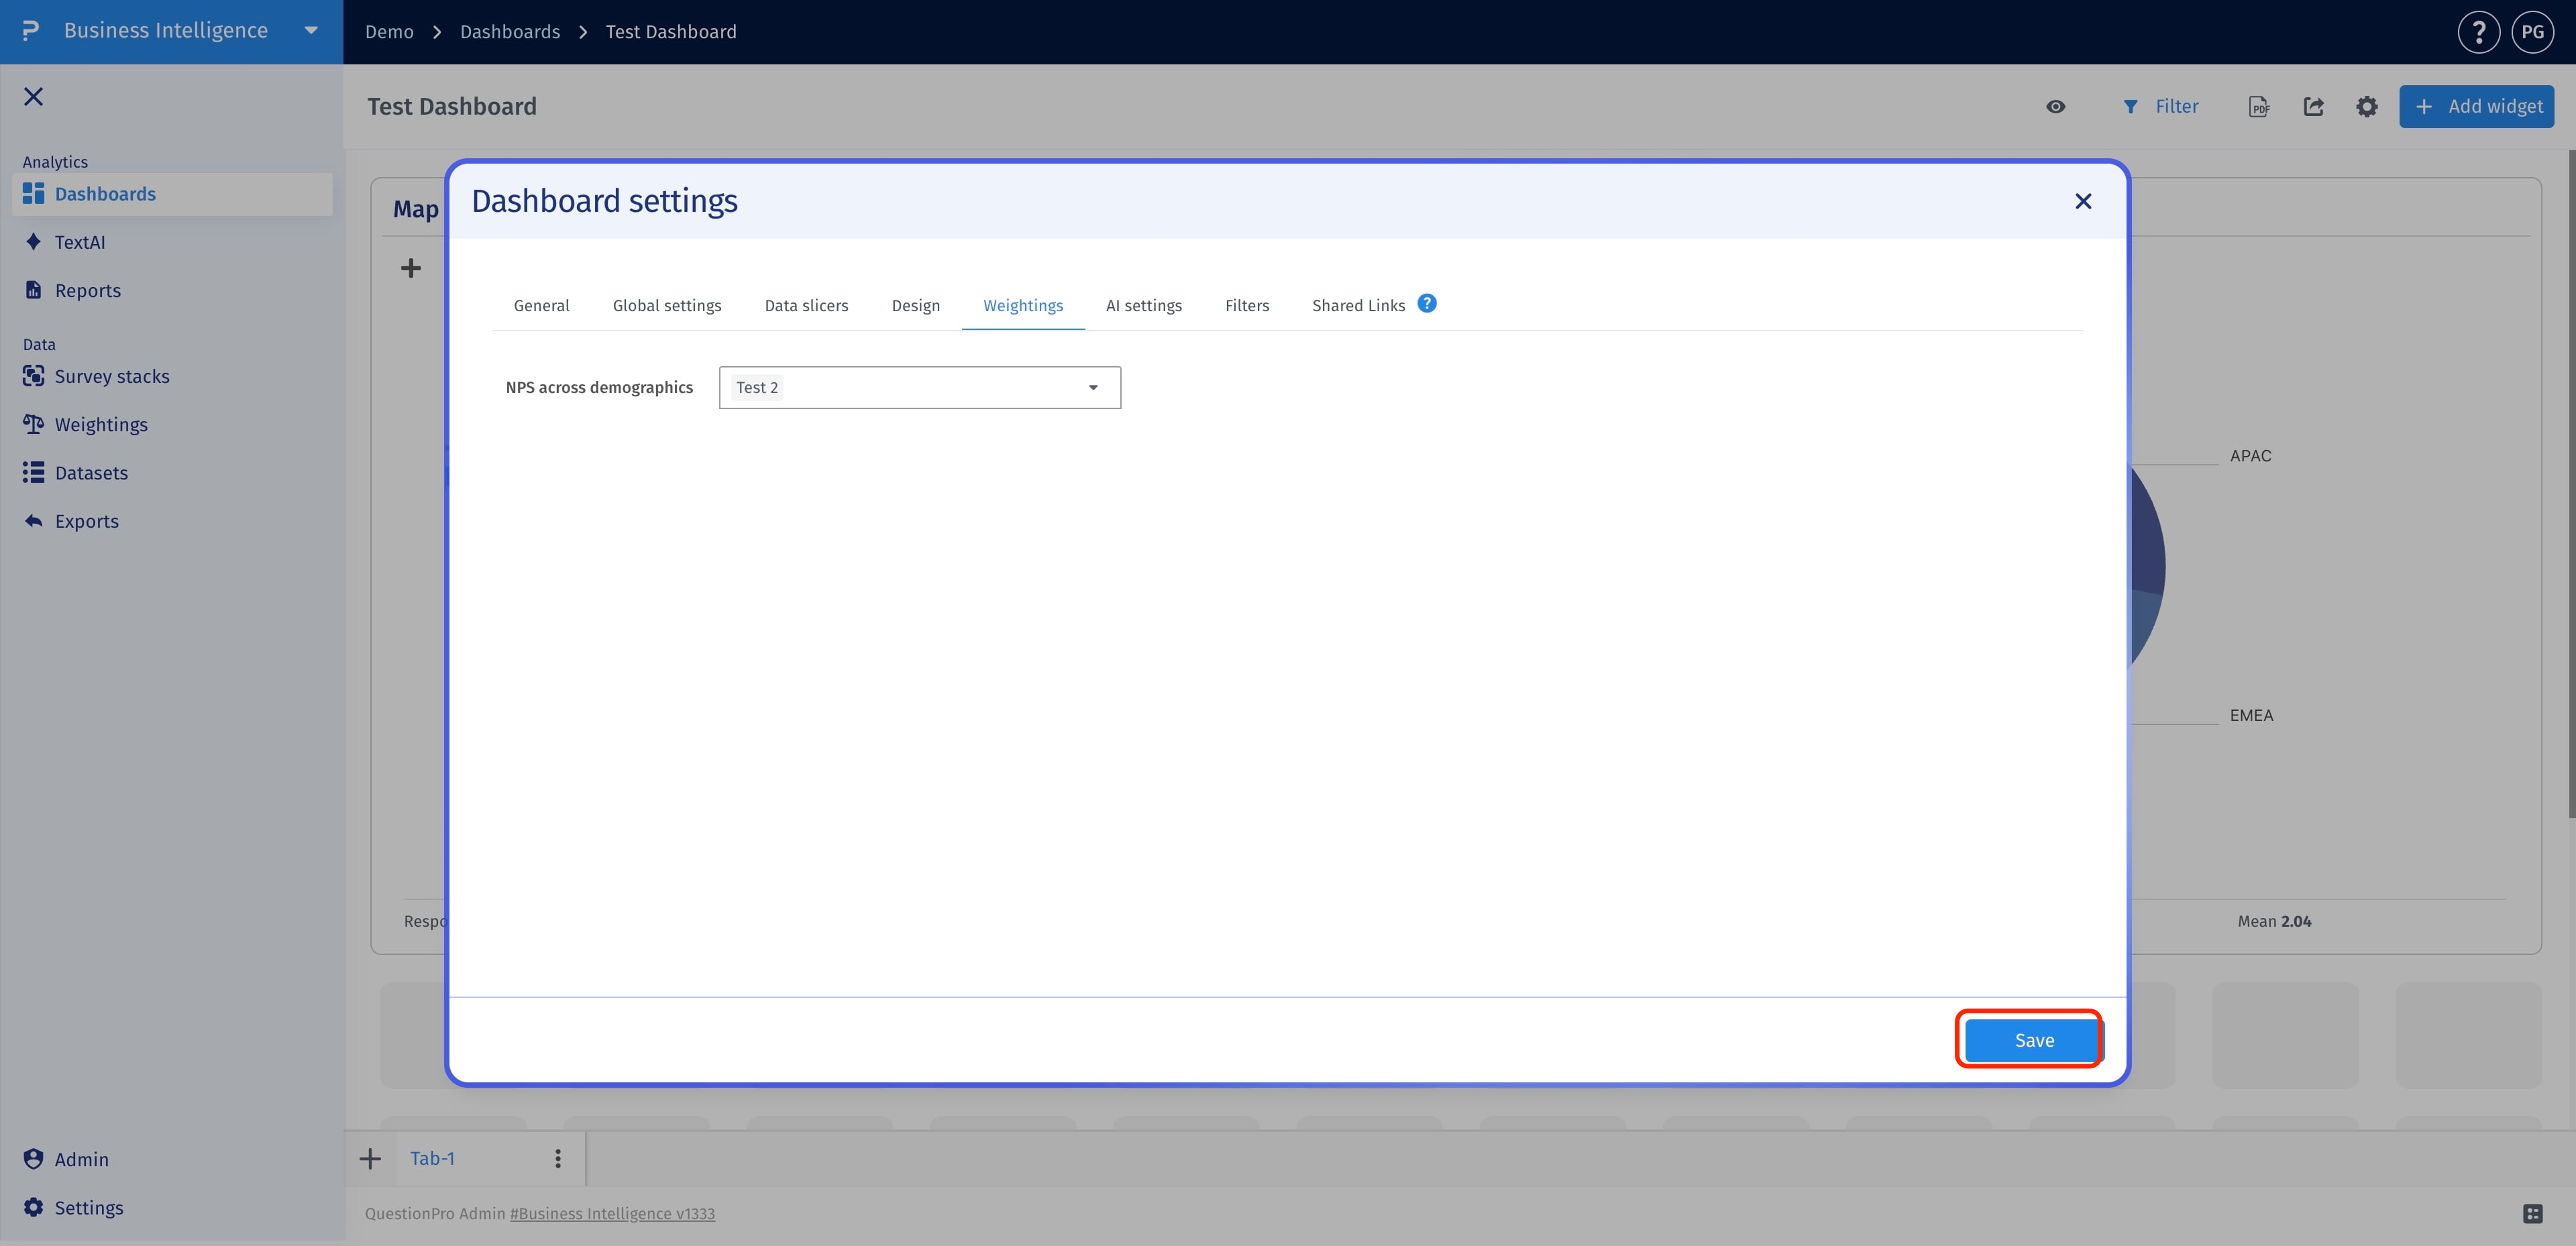The image size is (2576, 1246).
Task: Open the NPS across demographics weighting dropdown
Action: click(919, 387)
